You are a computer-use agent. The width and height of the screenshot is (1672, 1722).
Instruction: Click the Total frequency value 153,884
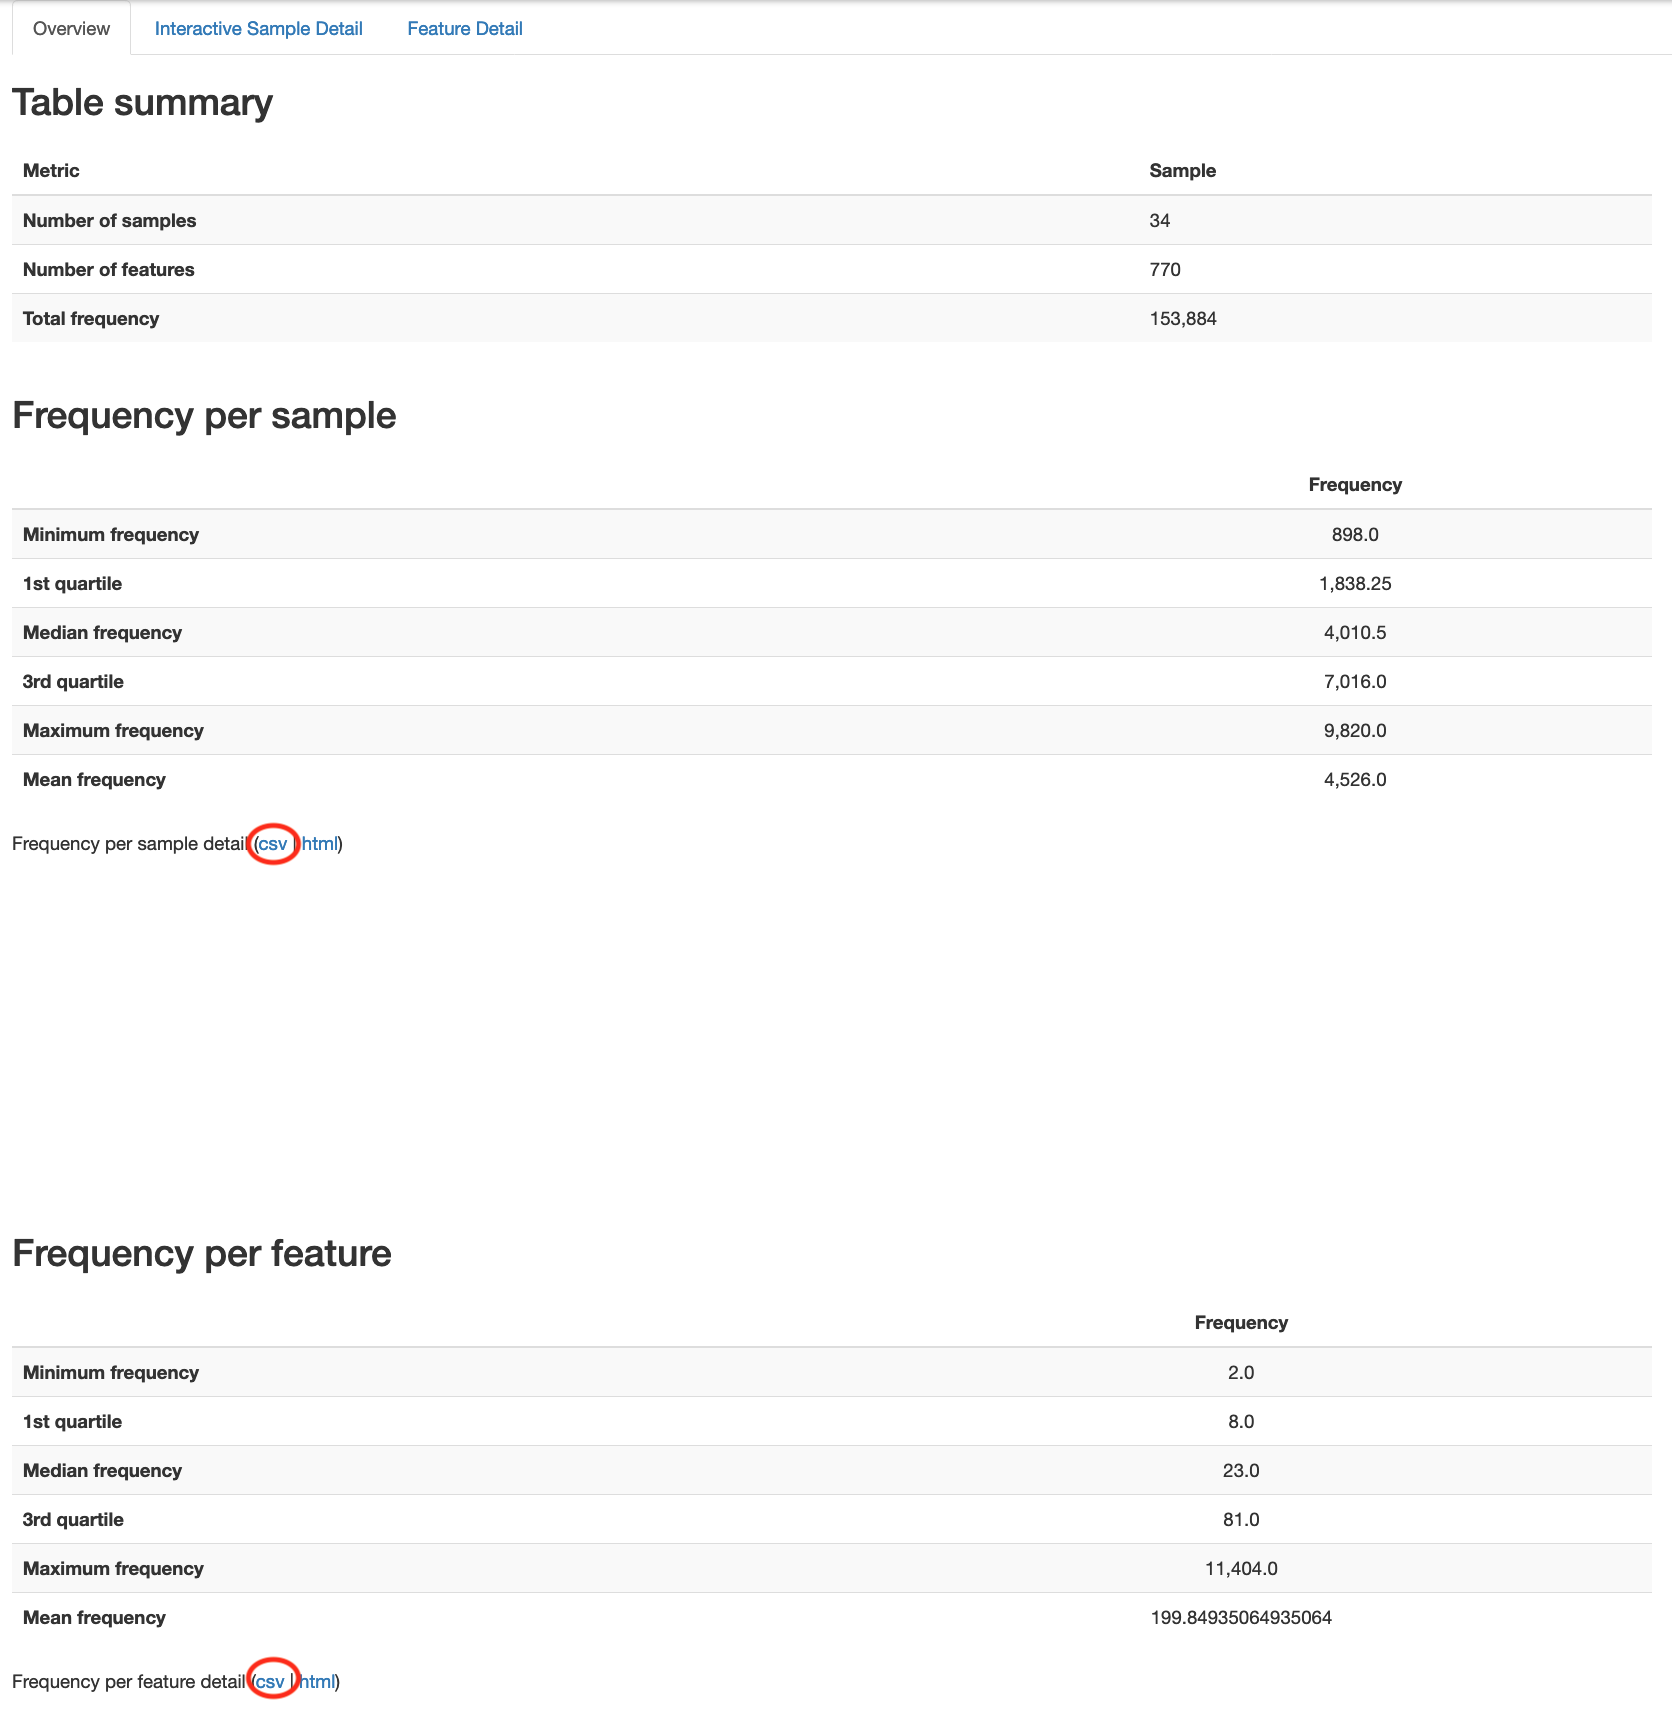point(1183,318)
